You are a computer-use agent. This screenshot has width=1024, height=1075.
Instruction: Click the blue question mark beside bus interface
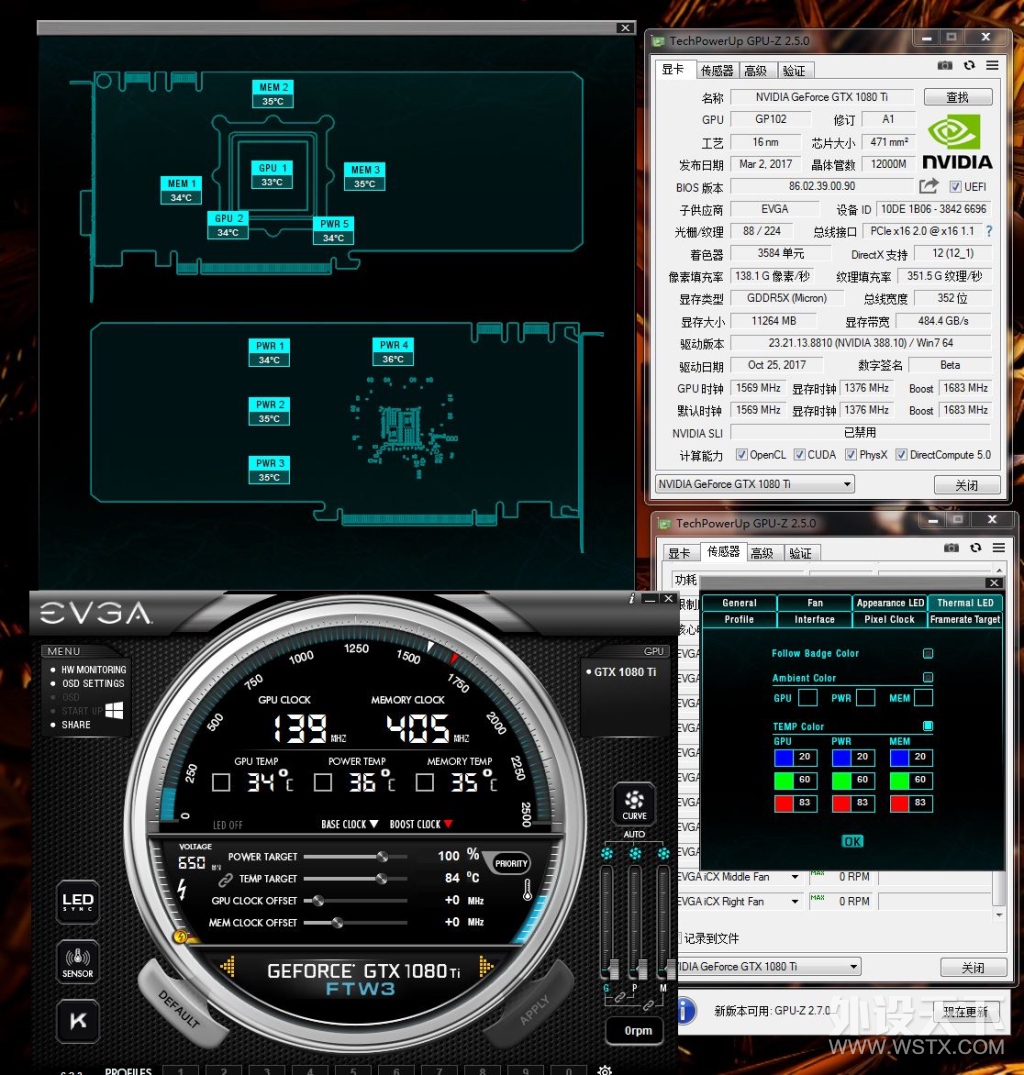pos(989,231)
